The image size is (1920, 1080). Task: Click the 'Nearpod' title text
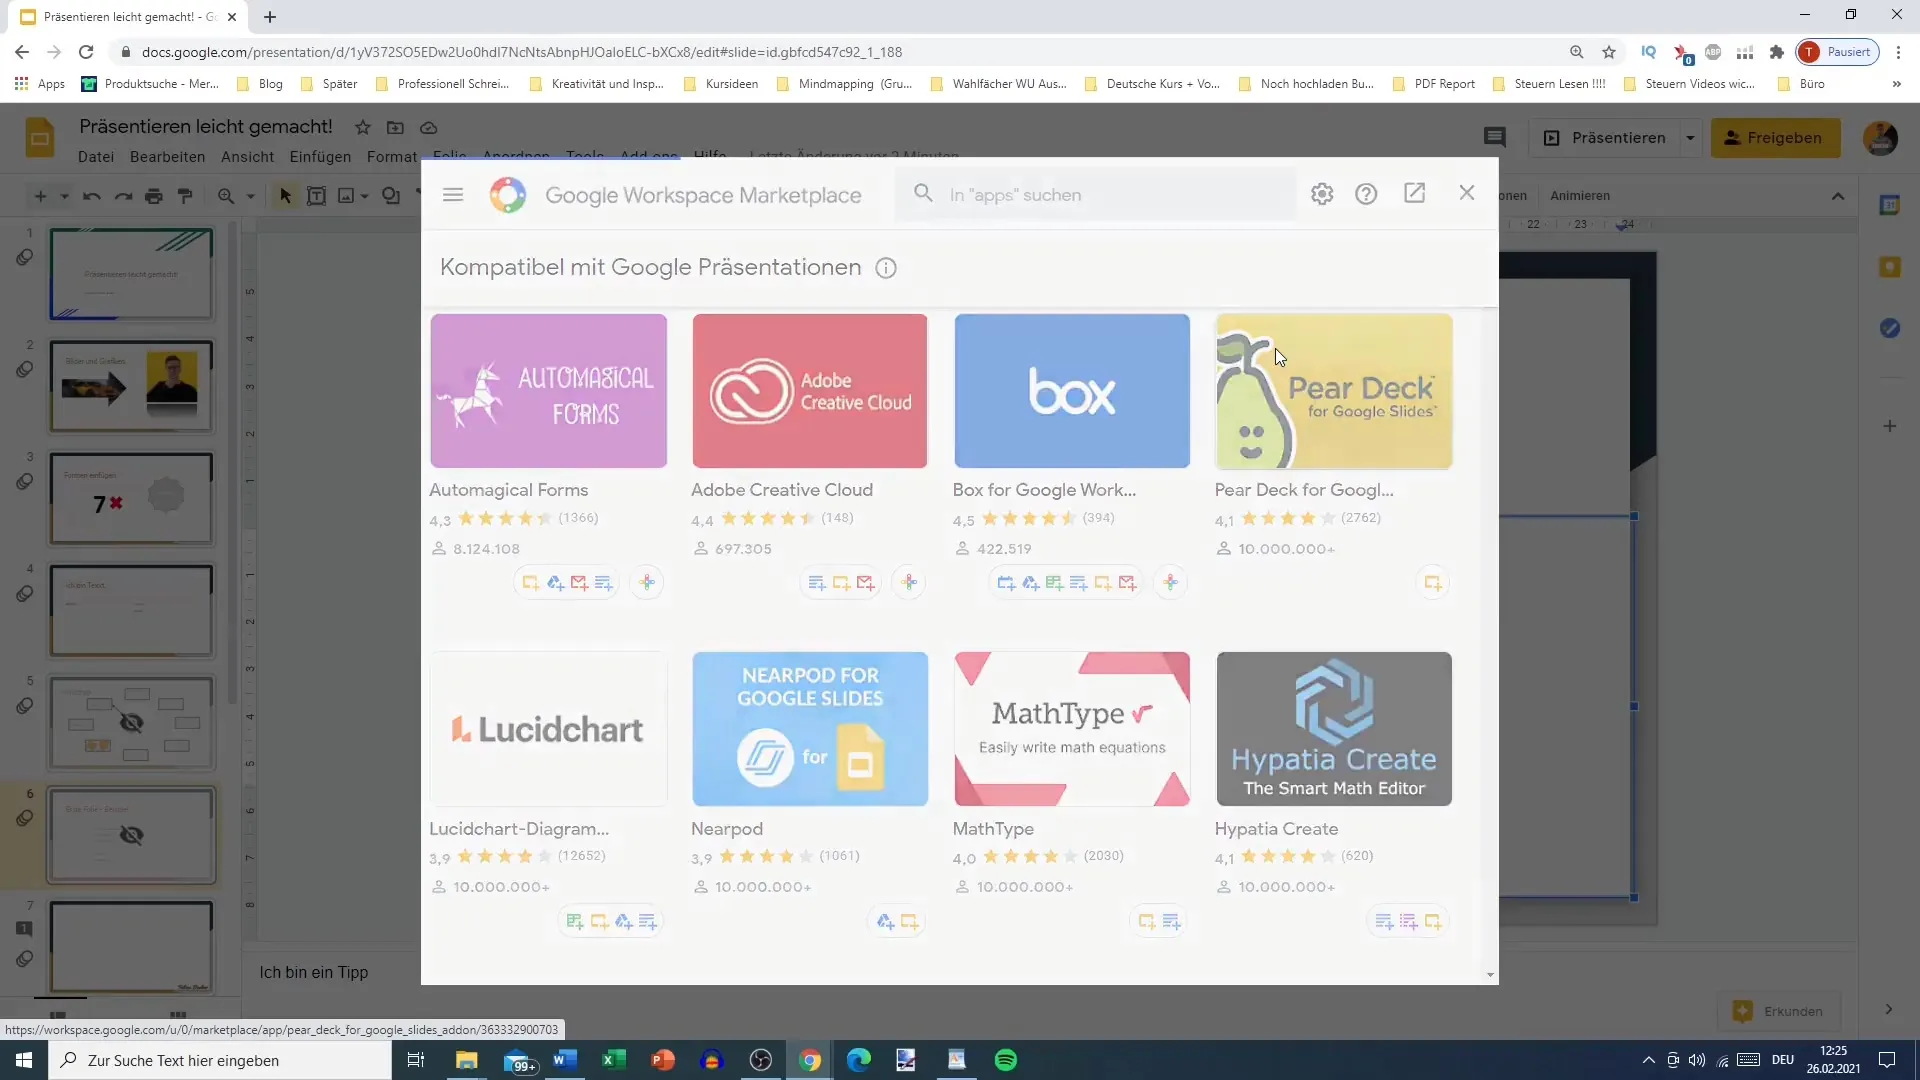727,829
